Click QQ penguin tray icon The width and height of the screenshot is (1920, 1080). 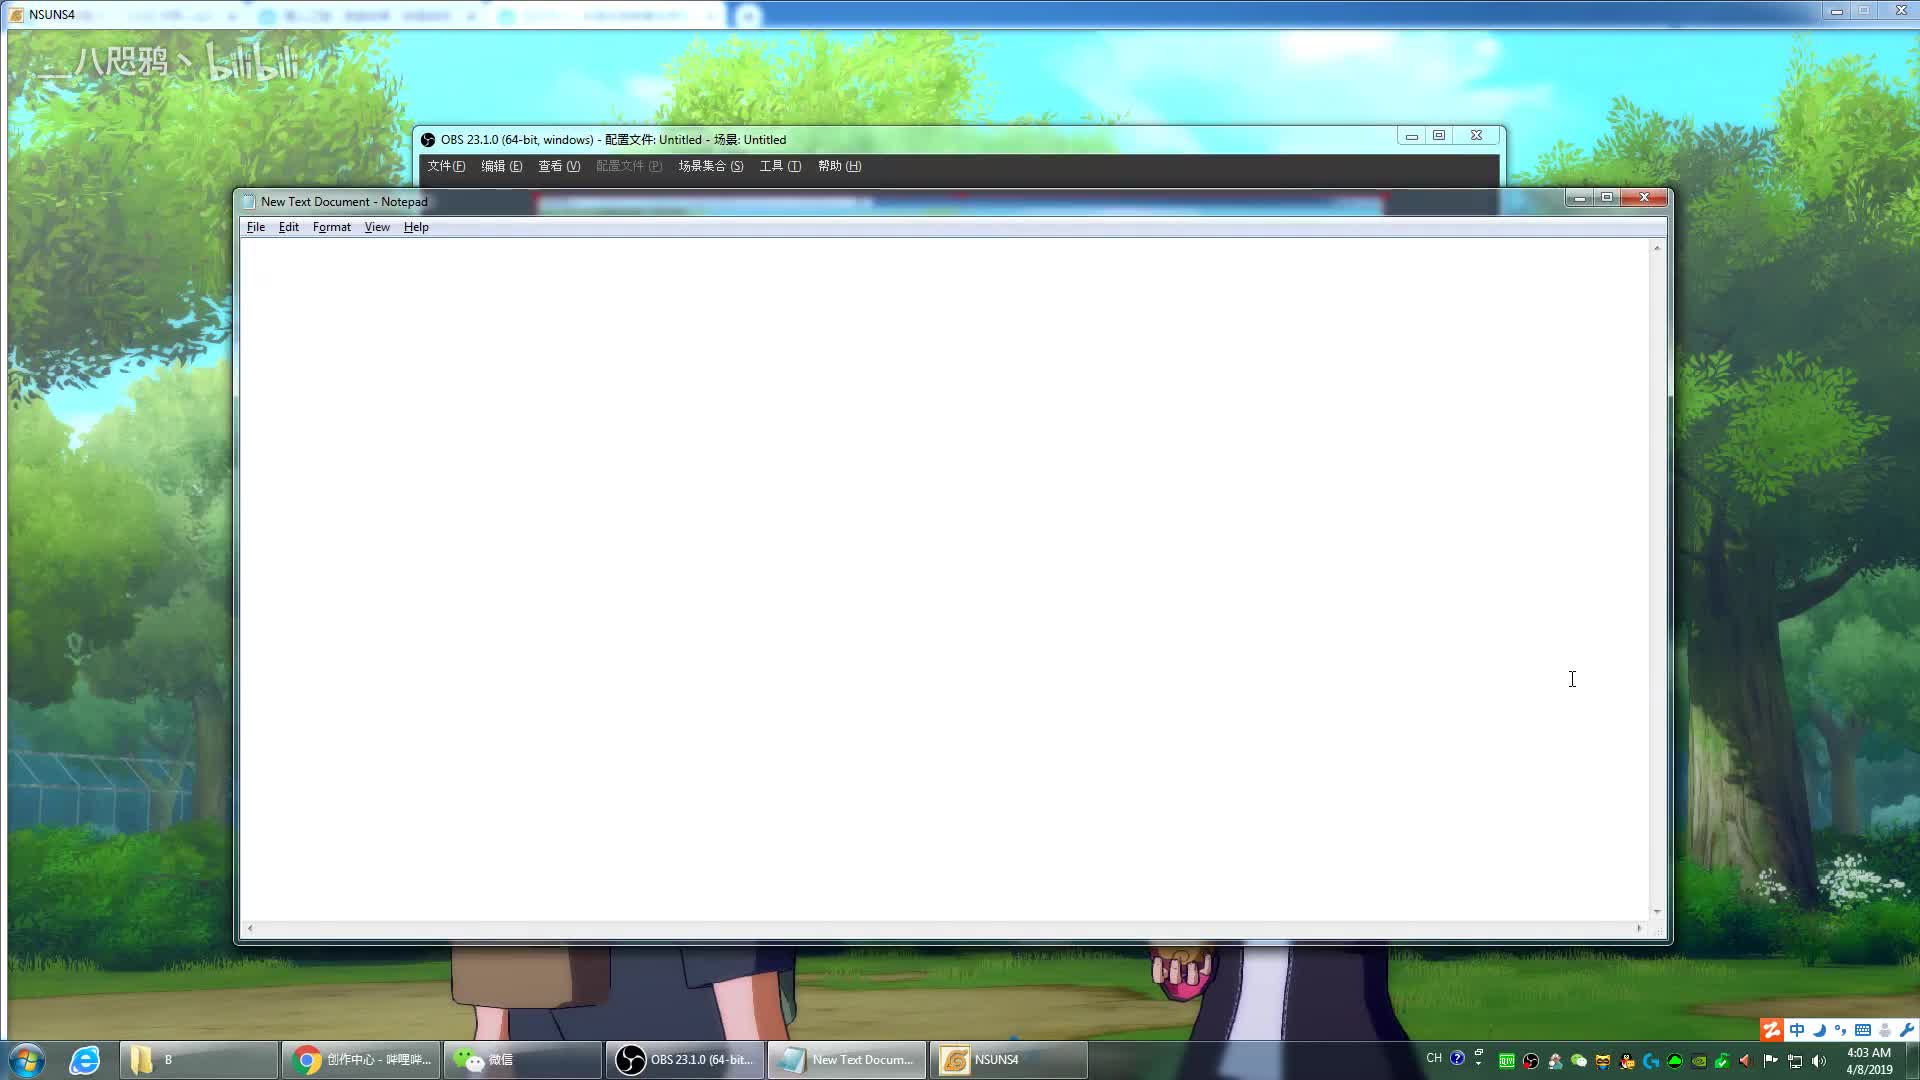[x=1627, y=1061]
